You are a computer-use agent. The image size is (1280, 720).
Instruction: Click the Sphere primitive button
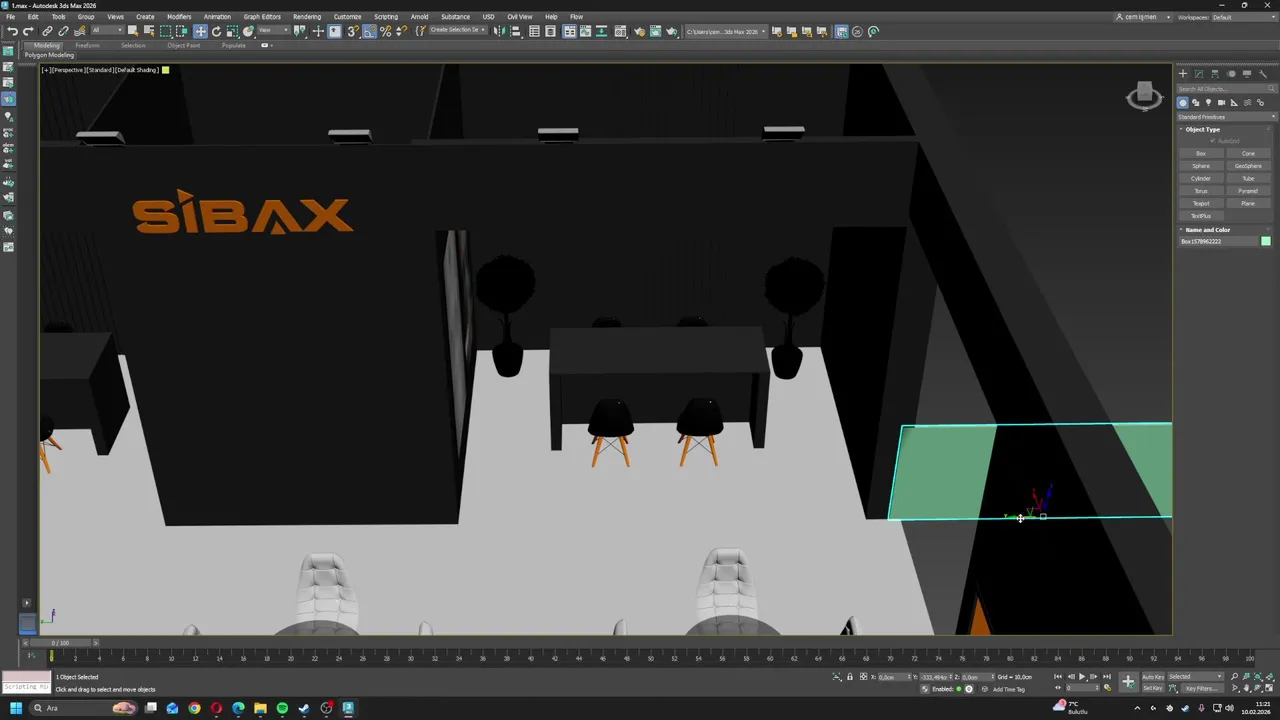pyautogui.click(x=1201, y=166)
